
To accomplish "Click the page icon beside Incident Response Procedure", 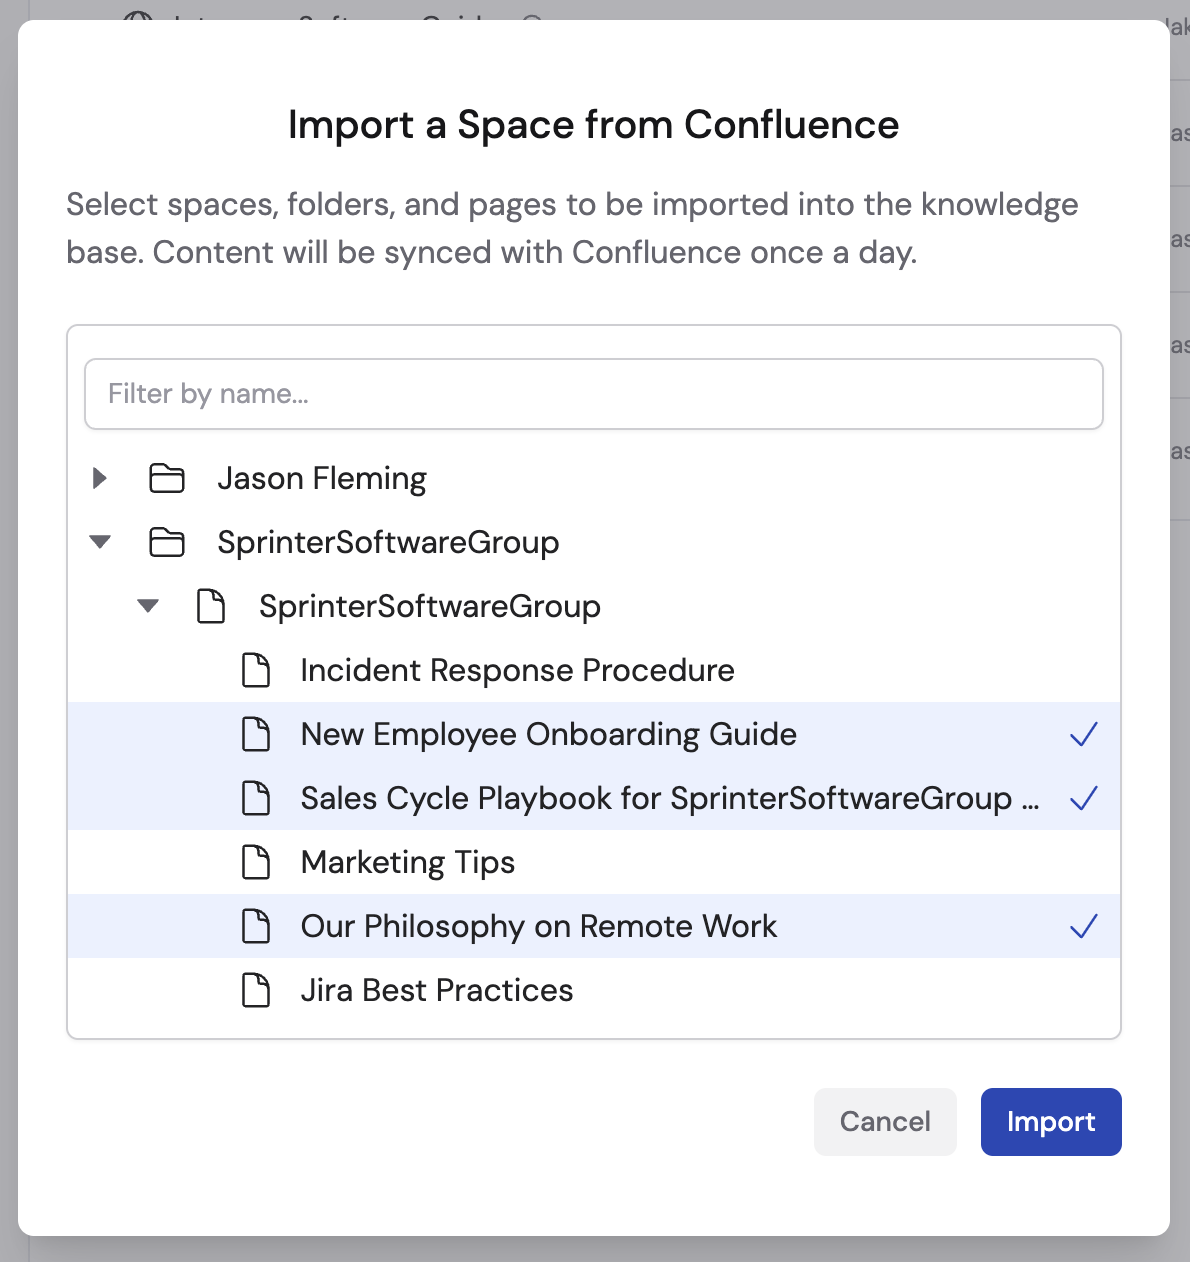I will click(x=256, y=670).
